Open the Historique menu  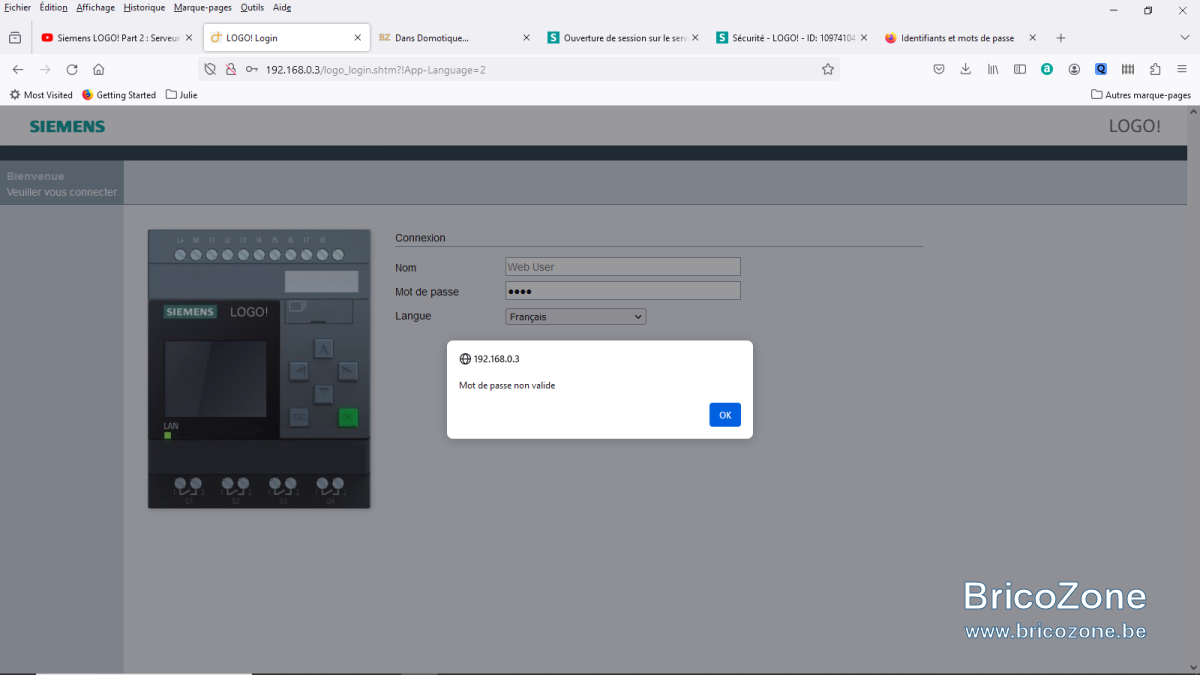point(144,7)
